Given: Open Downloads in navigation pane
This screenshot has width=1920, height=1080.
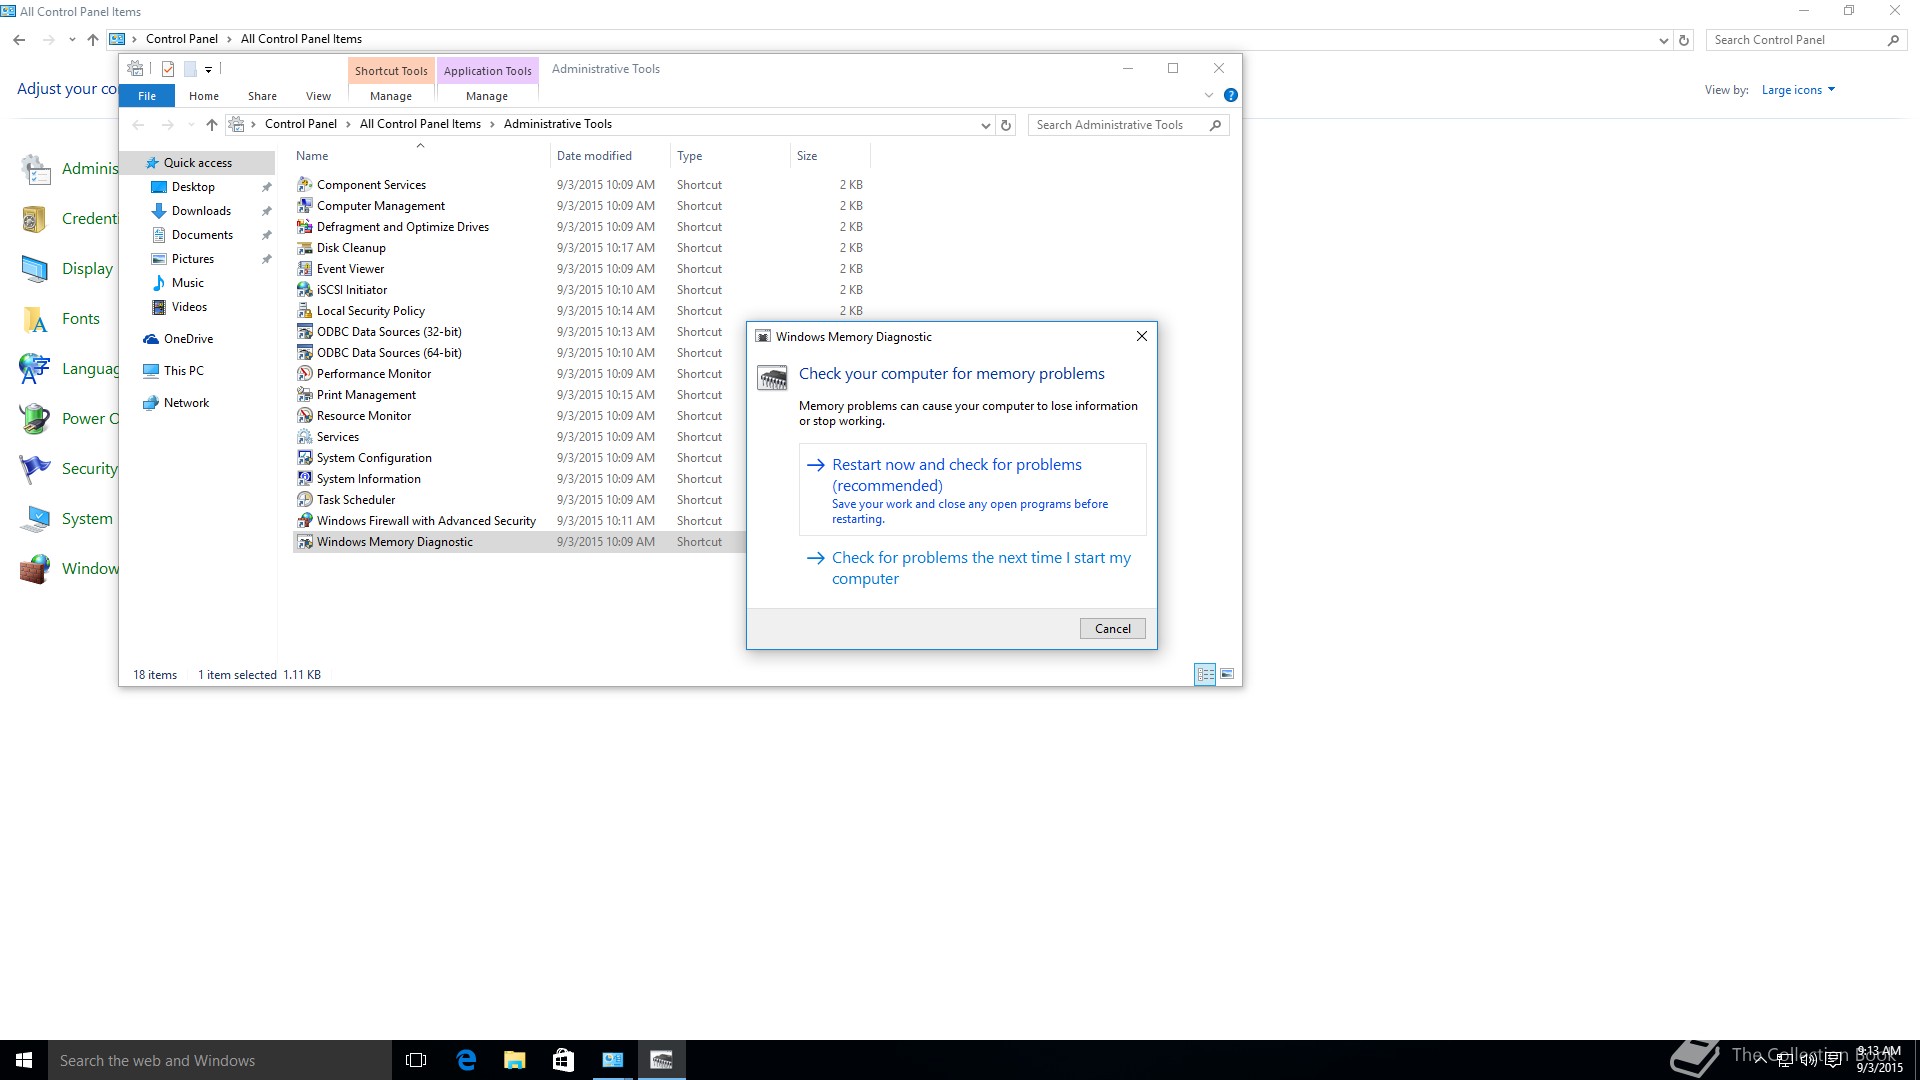Looking at the screenshot, I should tap(201, 211).
